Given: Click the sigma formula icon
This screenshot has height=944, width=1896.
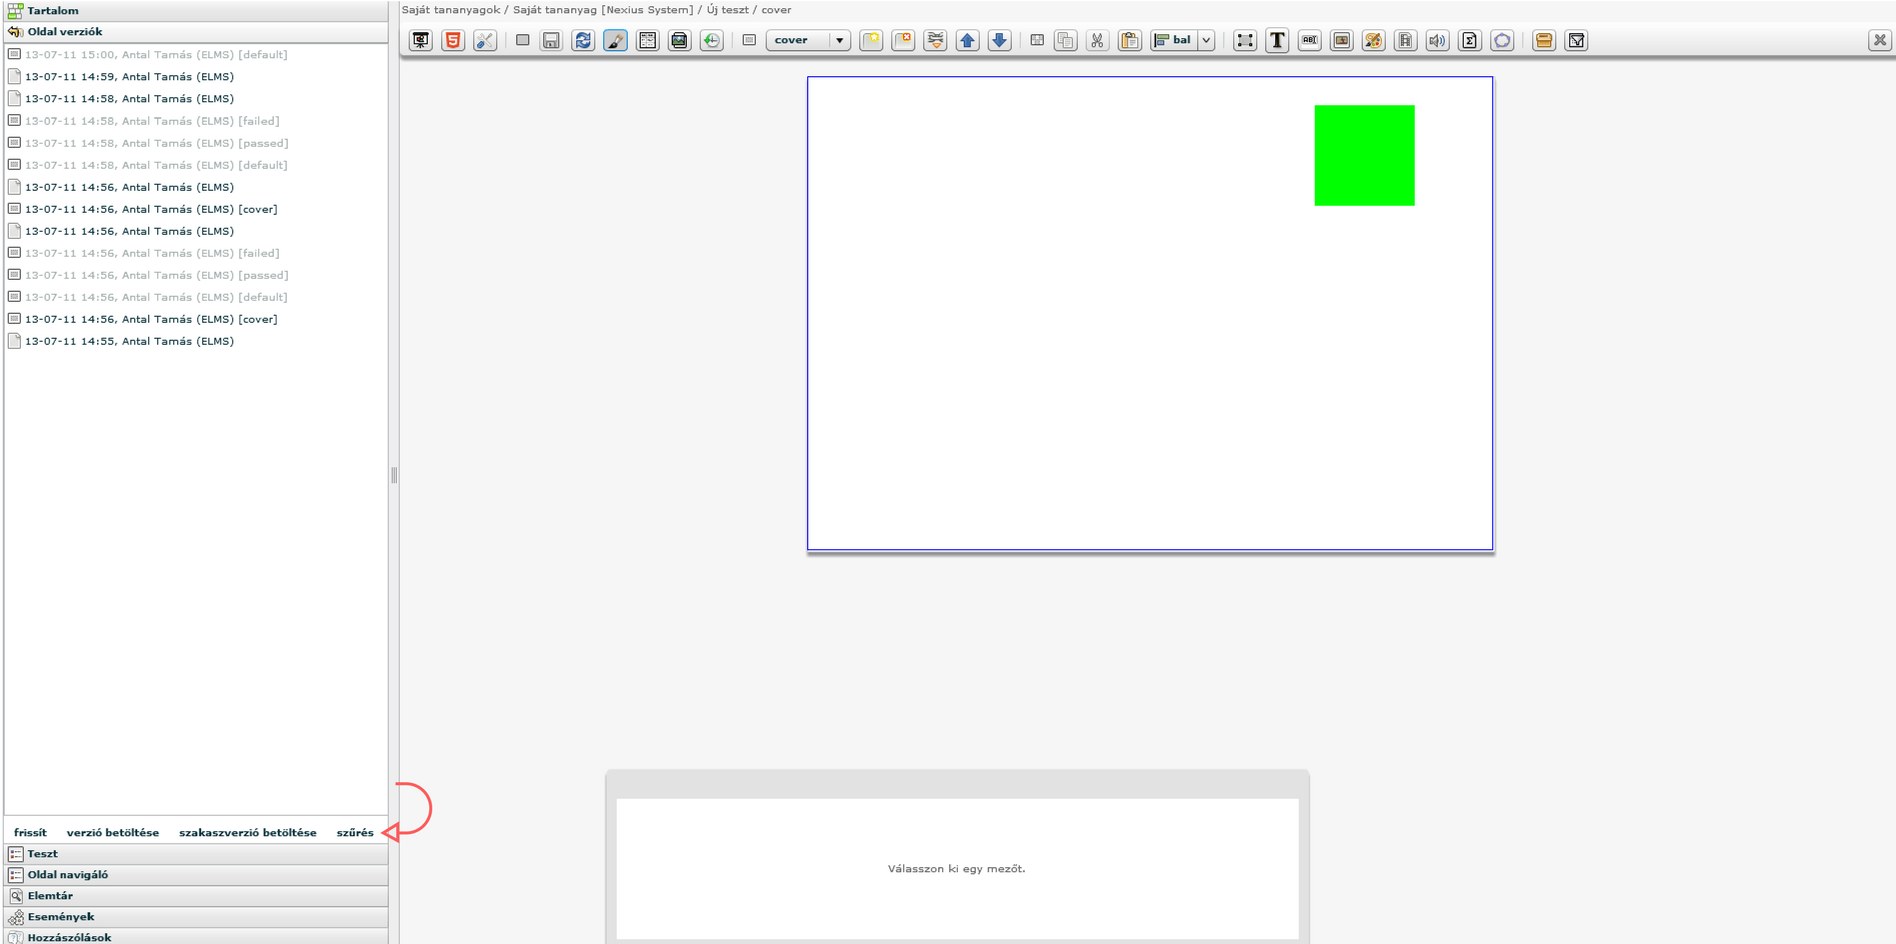Looking at the screenshot, I should click(x=1469, y=41).
